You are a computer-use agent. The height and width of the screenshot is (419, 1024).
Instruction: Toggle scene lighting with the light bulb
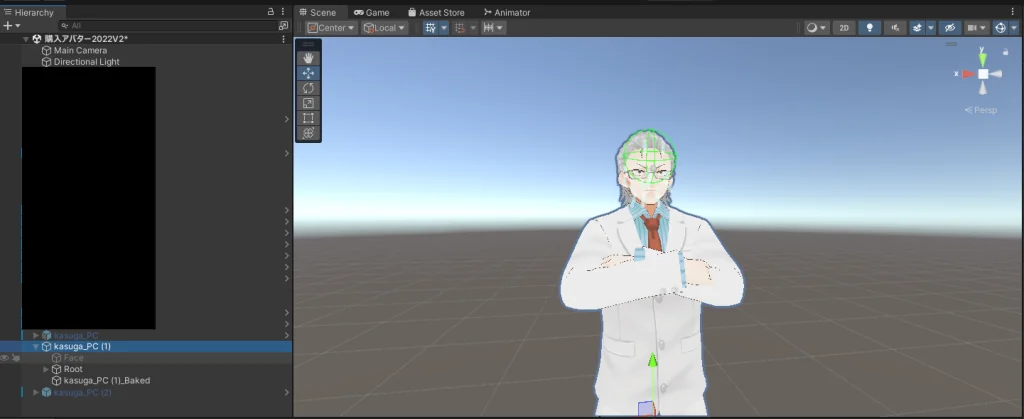[x=869, y=27]
